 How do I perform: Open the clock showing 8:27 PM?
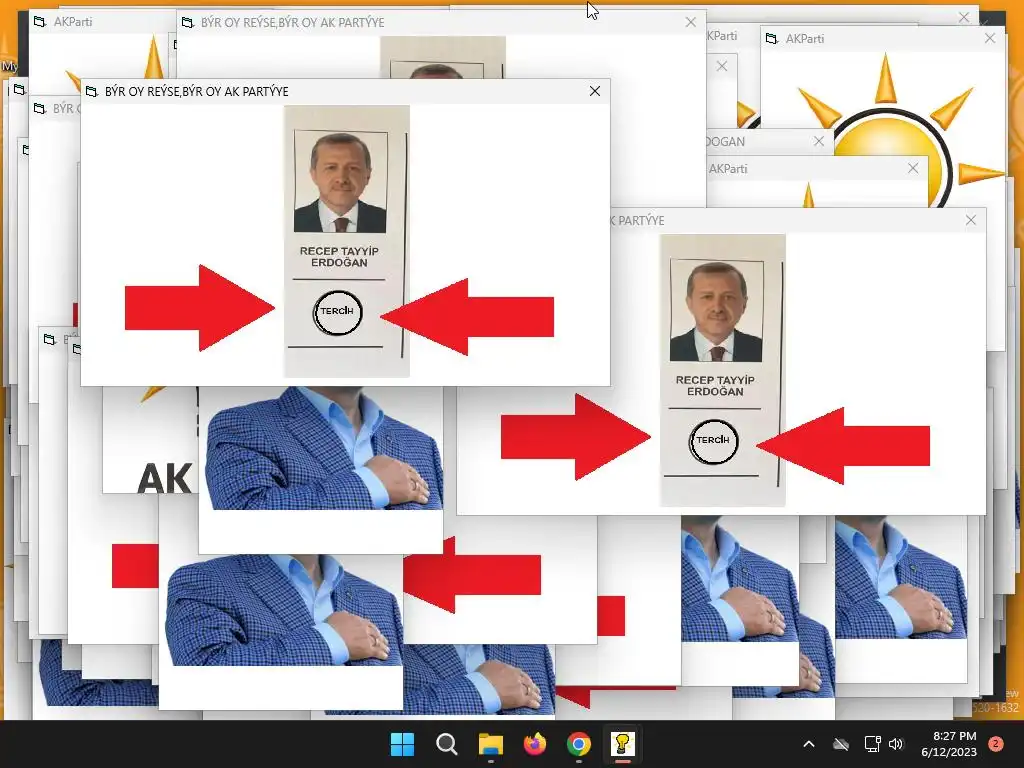coord(949,744)
